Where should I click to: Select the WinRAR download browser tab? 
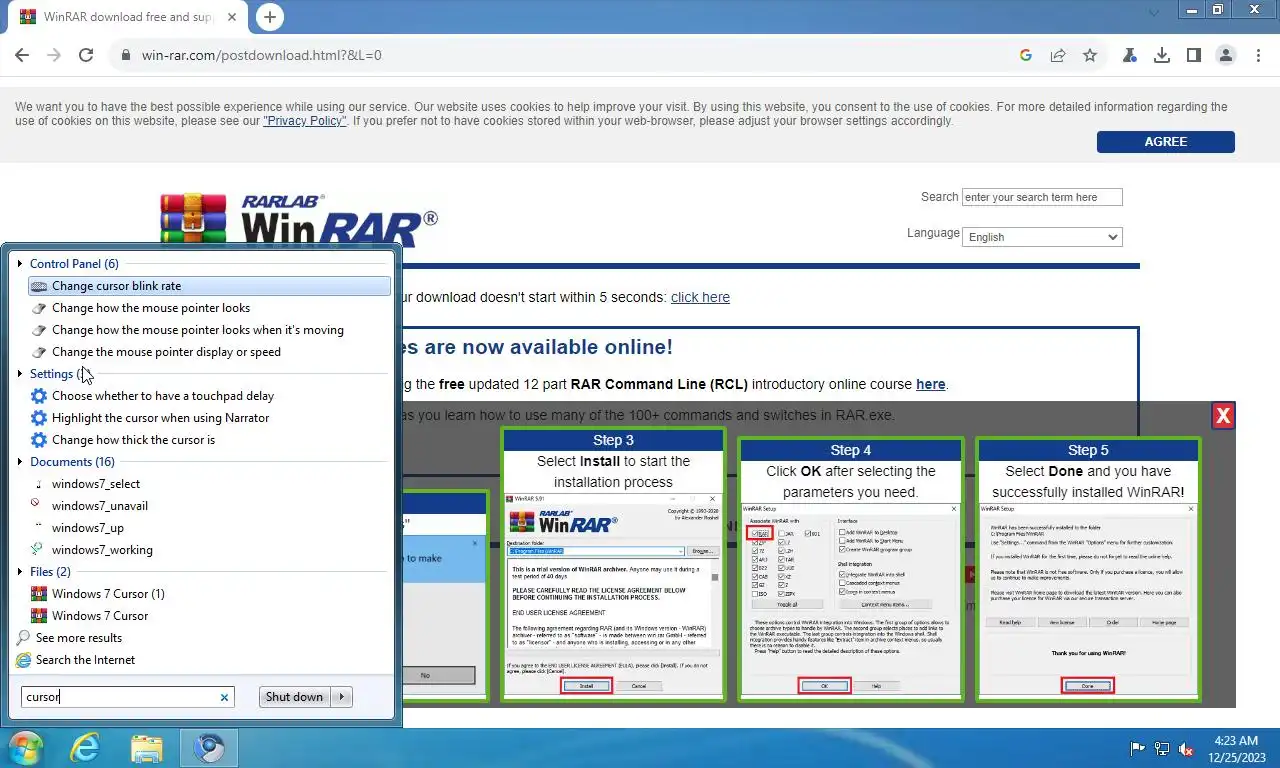click(126, 17)
